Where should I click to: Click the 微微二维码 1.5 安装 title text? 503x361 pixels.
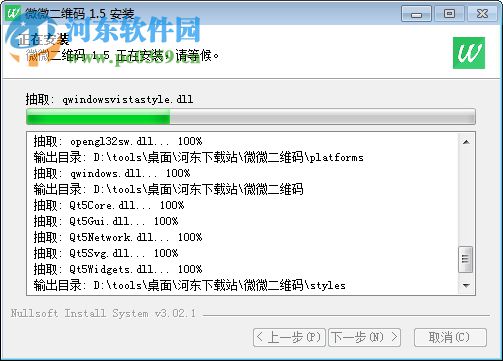pos(79,14)
